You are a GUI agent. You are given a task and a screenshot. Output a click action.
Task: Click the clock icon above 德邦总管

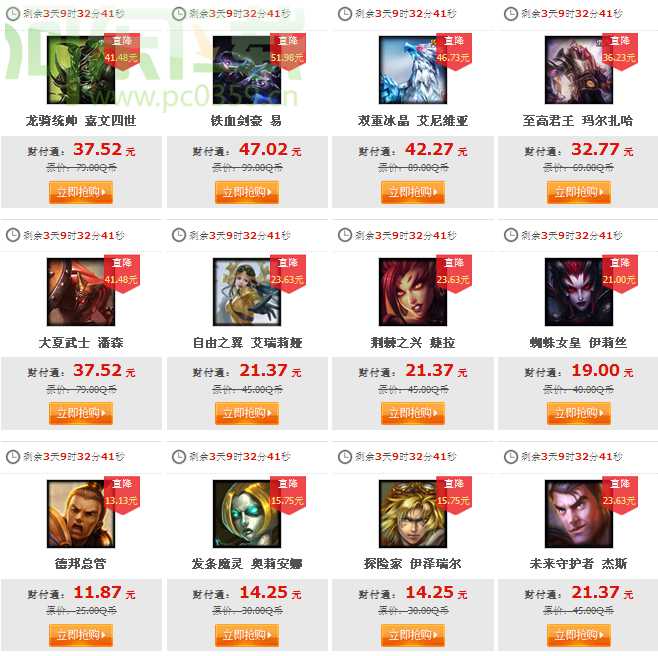coord(13,457)
